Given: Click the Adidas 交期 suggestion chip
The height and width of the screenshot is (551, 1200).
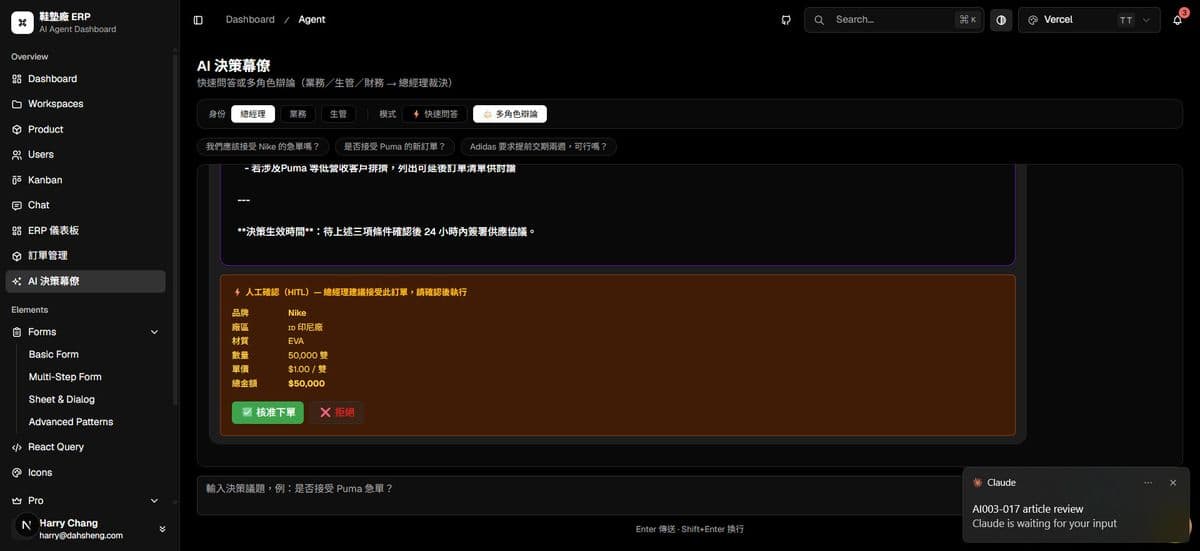Looking at the screenshot, I should pos(539,146).
